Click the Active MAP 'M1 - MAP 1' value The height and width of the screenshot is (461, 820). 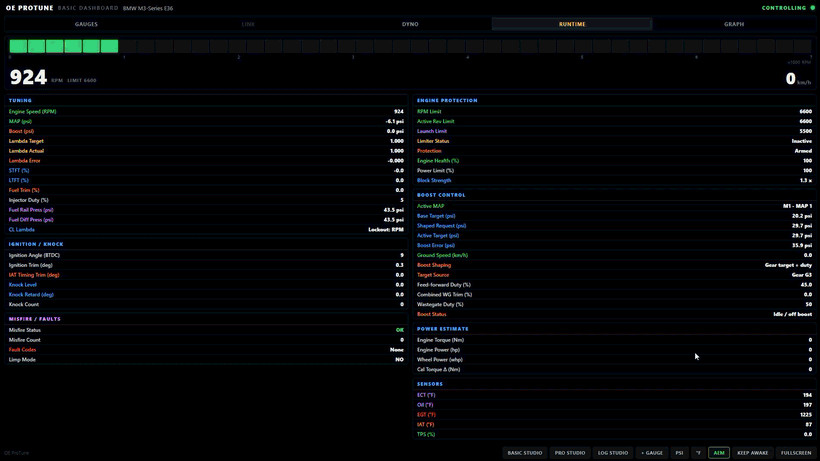pos(797,206)
